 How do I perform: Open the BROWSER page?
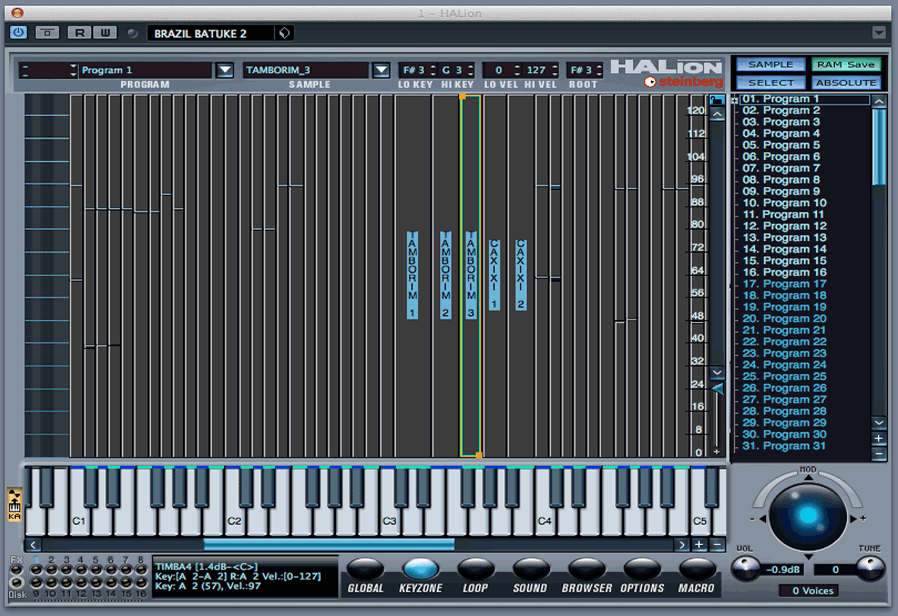pos(586,569)
